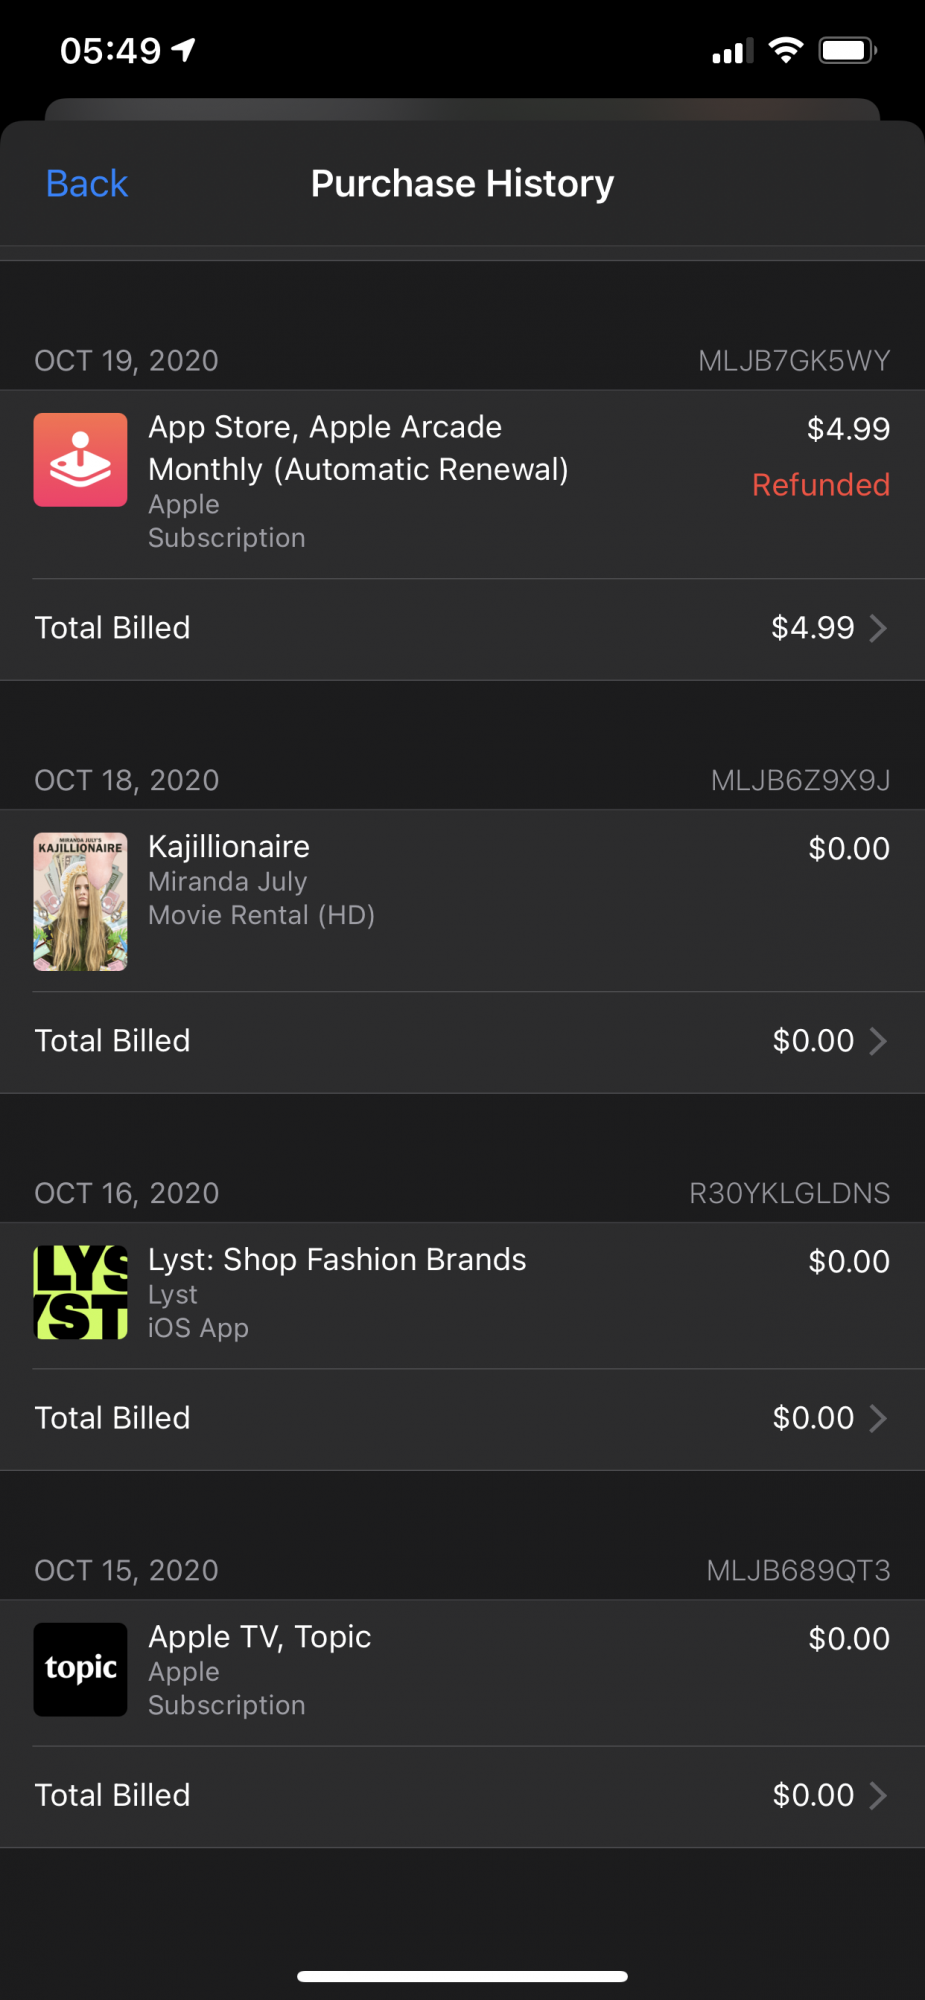
Task: Open Topic Total Billed detail chevron
Action: pos(878,1795)
